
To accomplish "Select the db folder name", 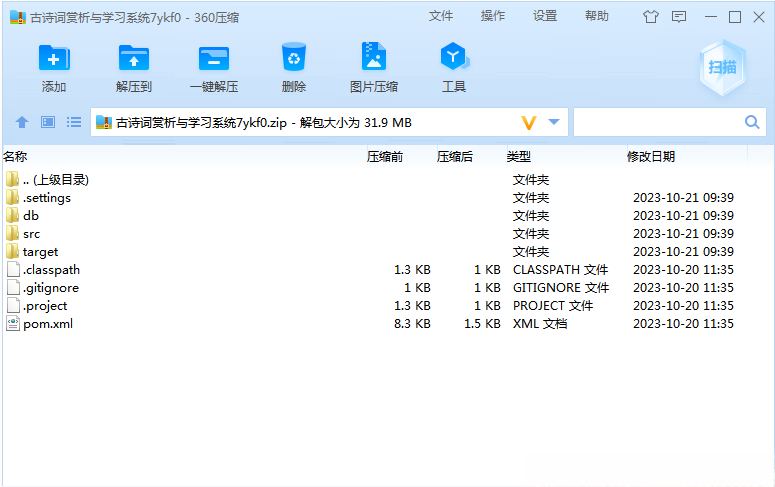I will [x=31, y=216].
